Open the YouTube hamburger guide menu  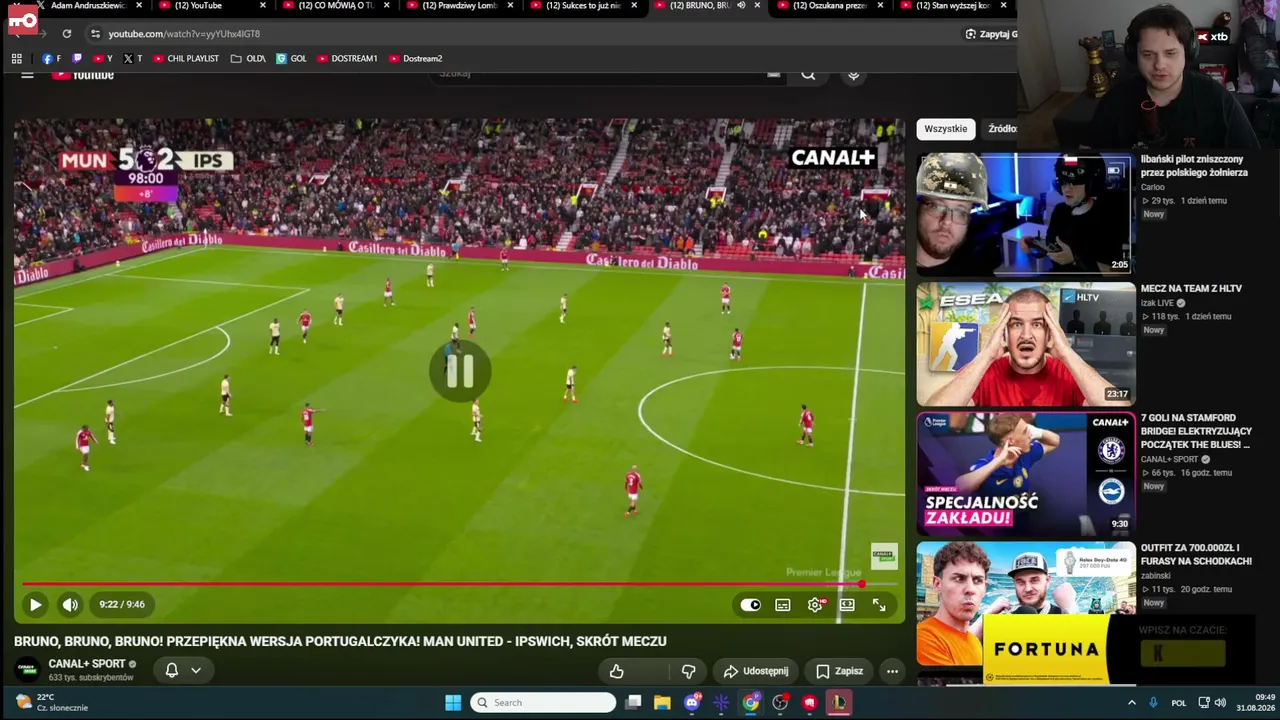point(28,75)
